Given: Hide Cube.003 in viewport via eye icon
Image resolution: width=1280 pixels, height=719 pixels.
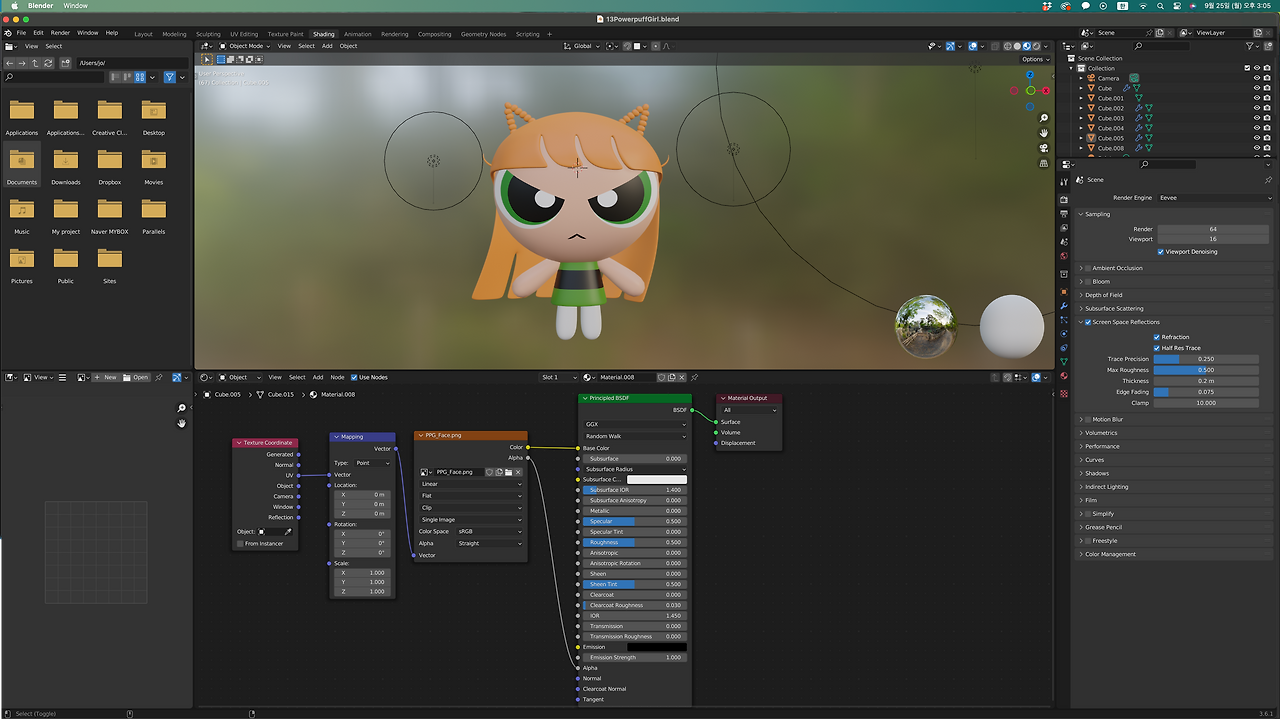Looking at the screenshot, I should click(1257, 118).
